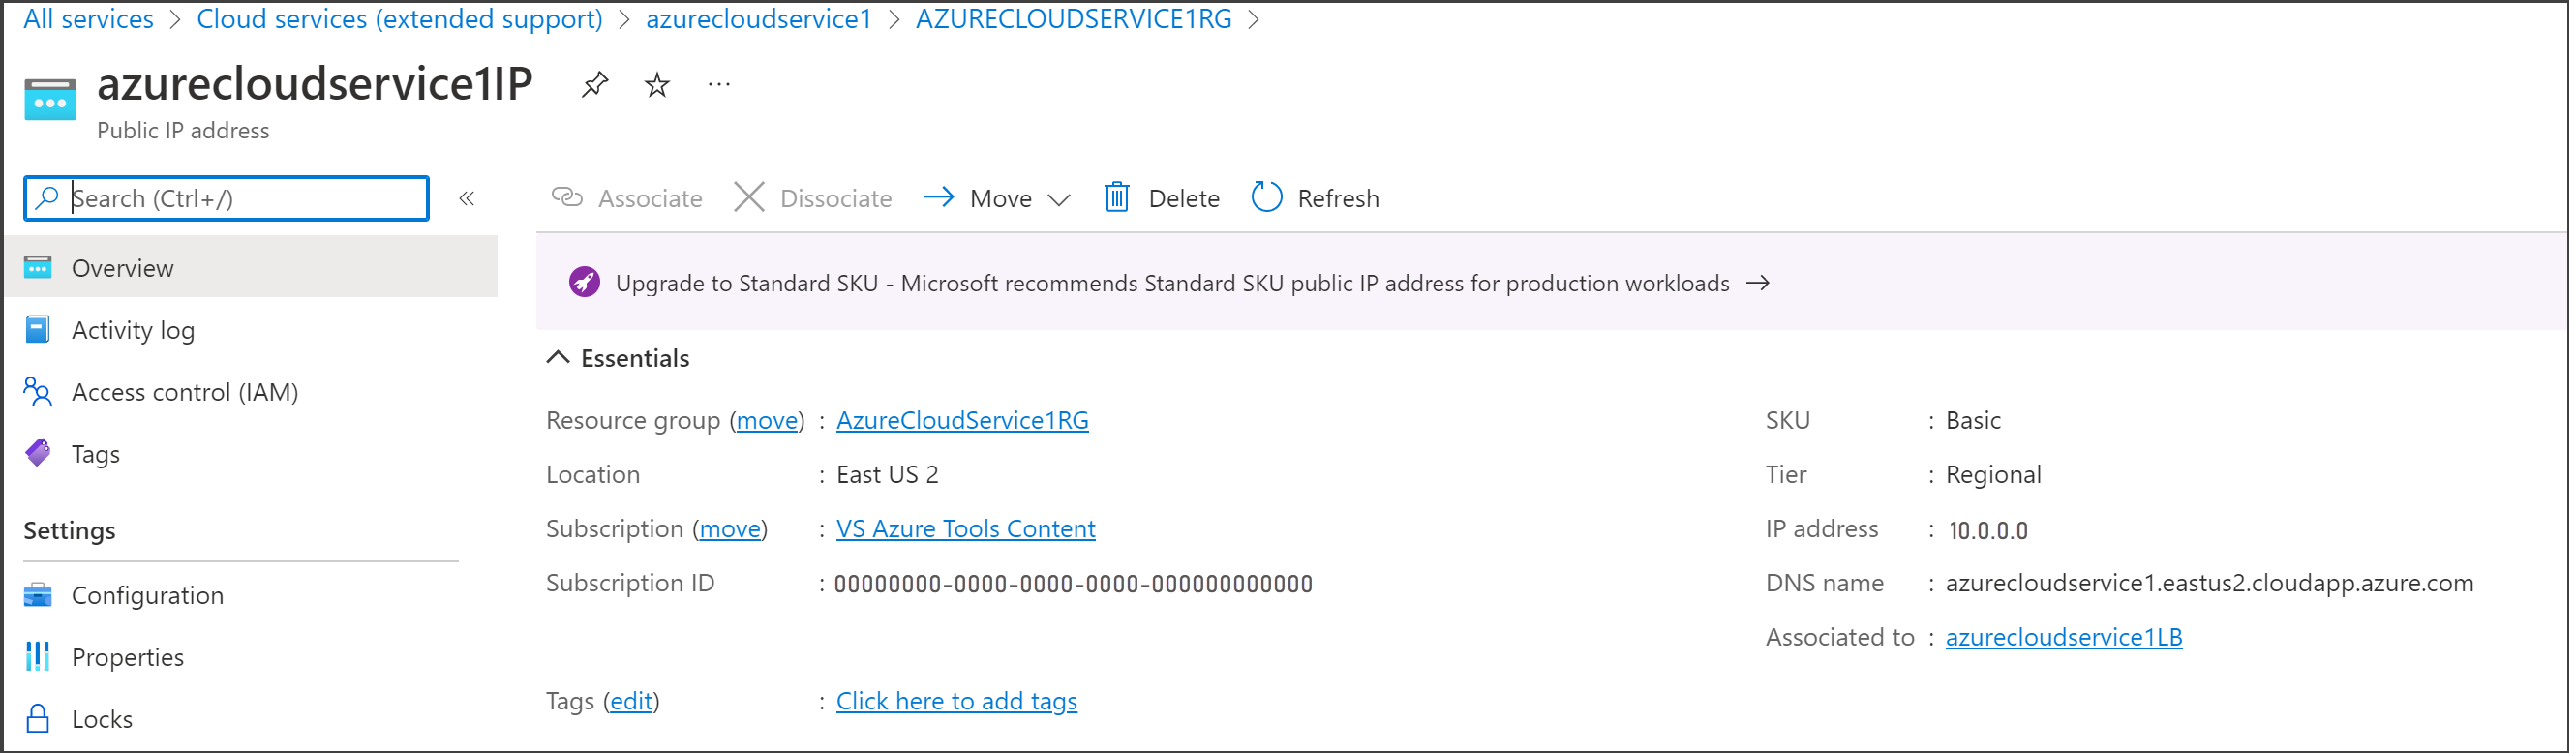Click the Delete trash can icon
This screenshot has height=753, width=2576.
pyautogui.click(x=1117, y=198)
